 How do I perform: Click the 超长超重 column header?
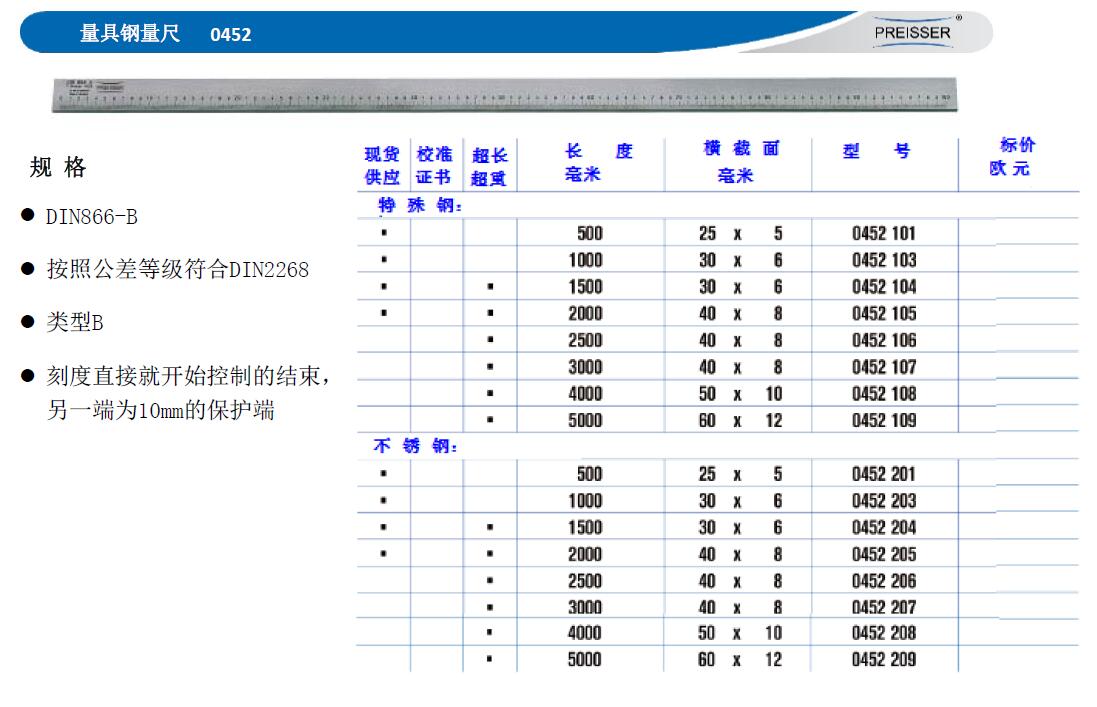pos(490,167)
